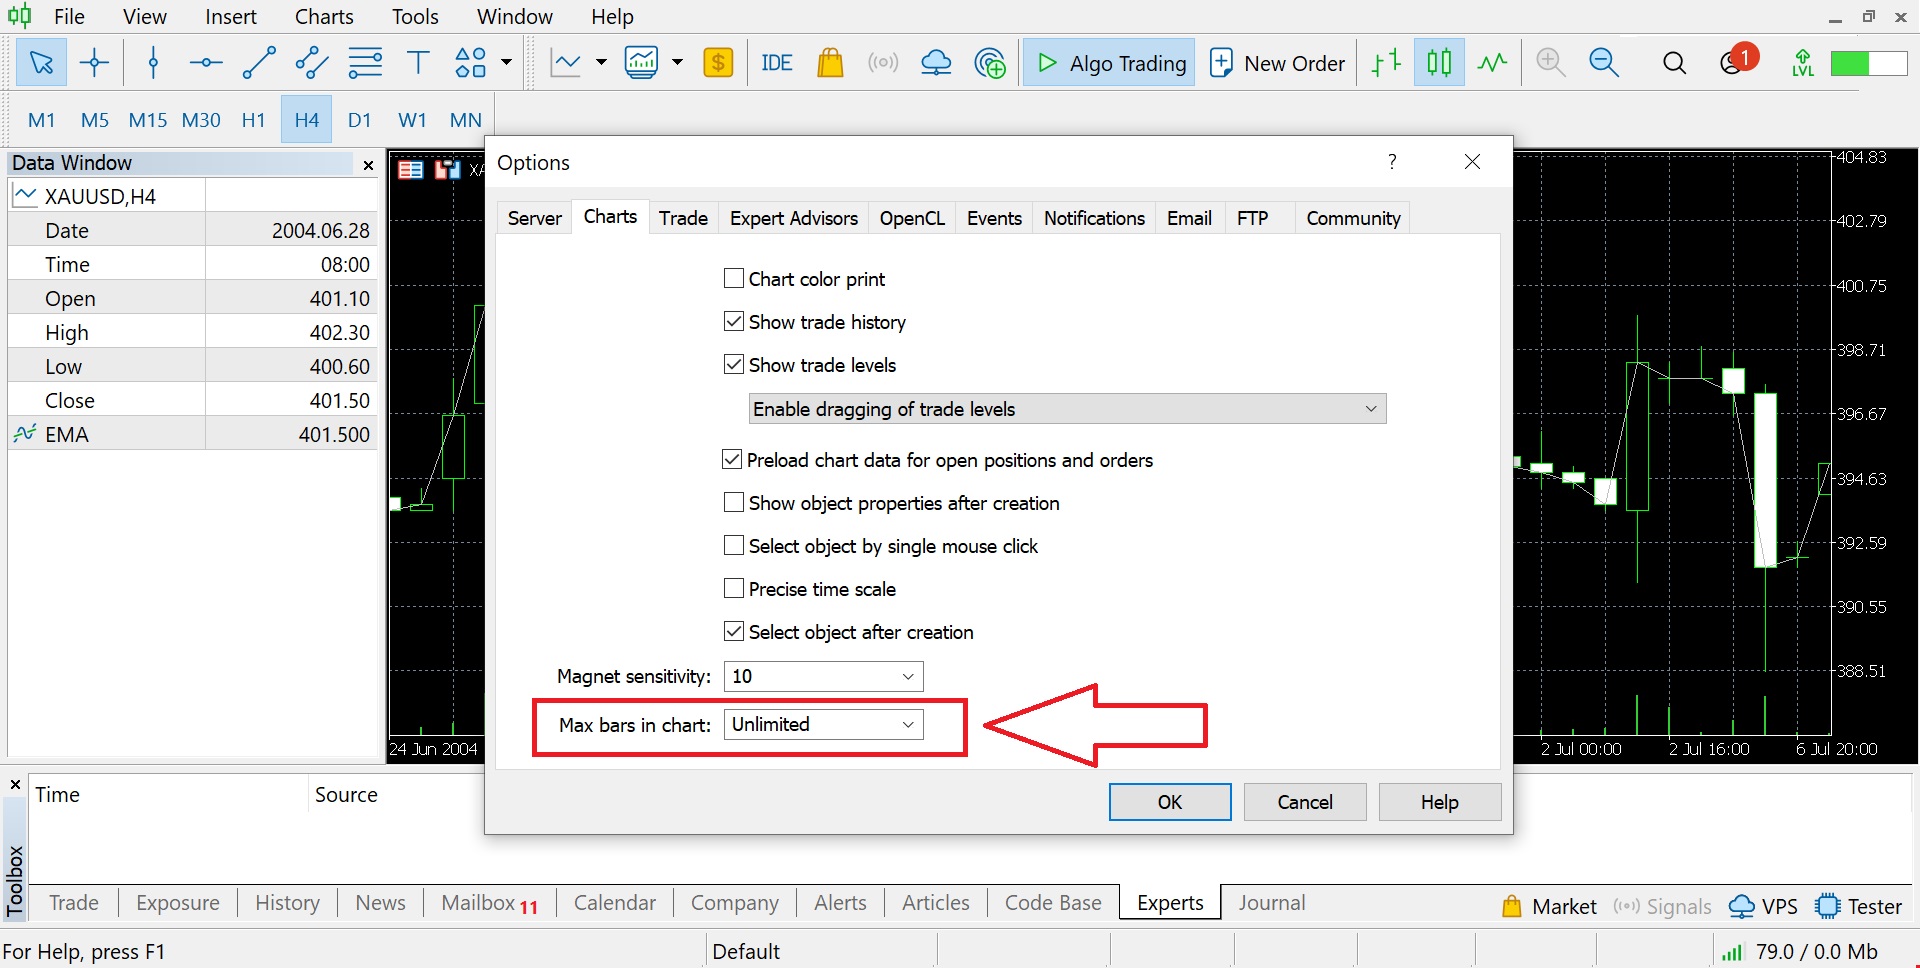Select the Text label tool

(418, 62)
